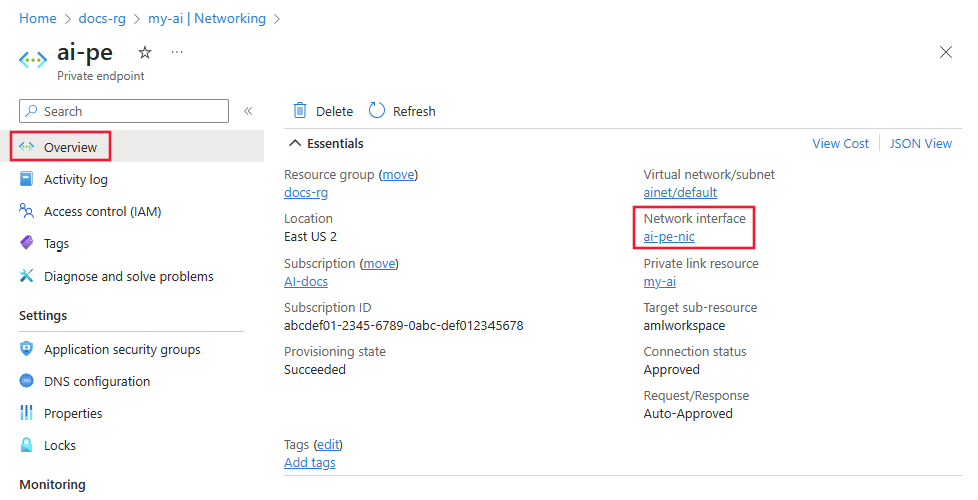Select the Auto-Approved request/response value
This screenshot has height=500, width=978.
pyautogui.click(x=688, y=414)
